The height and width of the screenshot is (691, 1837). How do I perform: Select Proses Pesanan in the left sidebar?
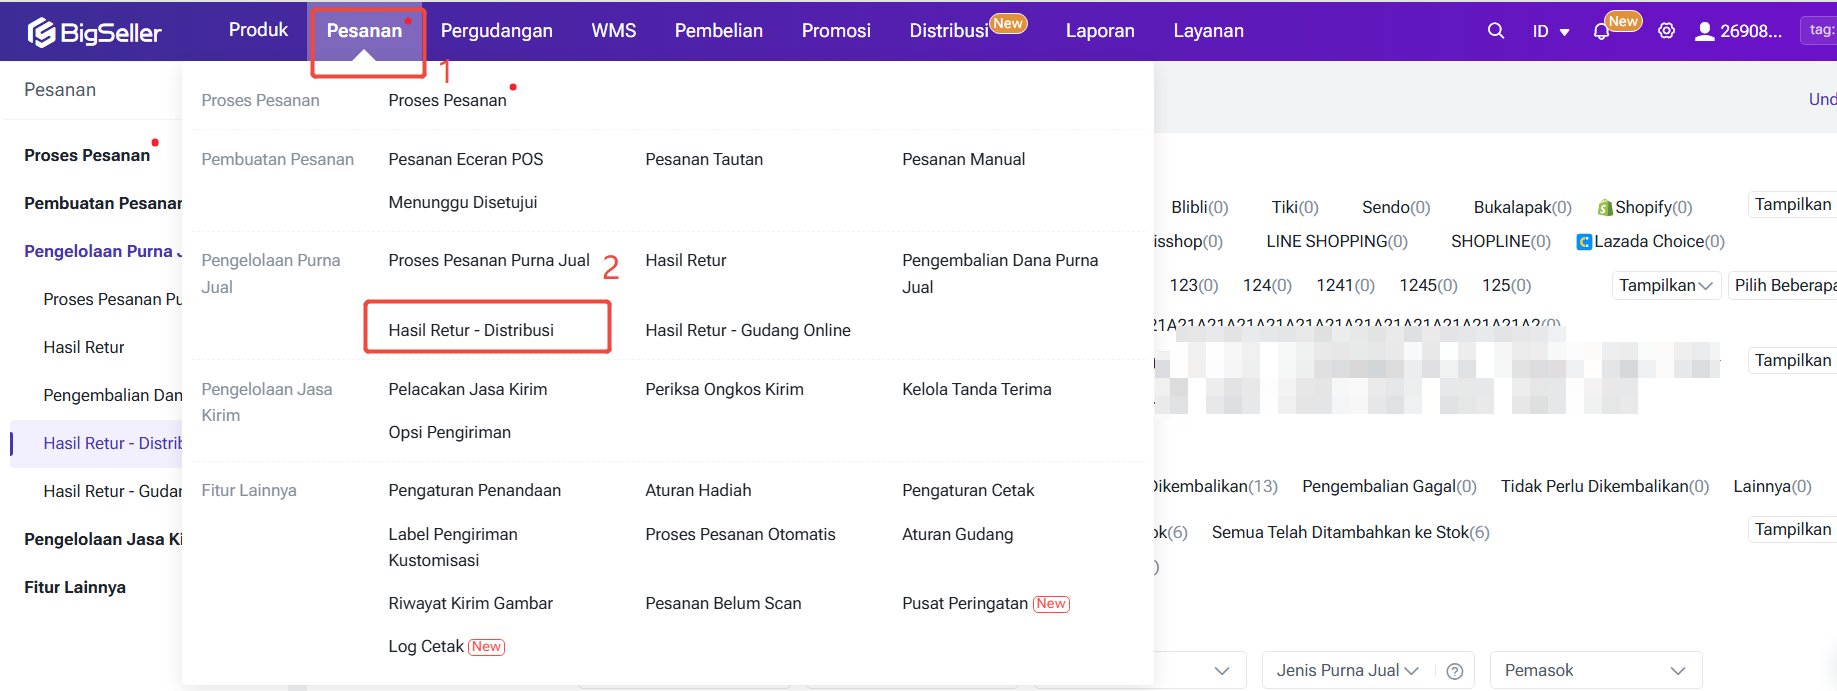tap(87, 155)
